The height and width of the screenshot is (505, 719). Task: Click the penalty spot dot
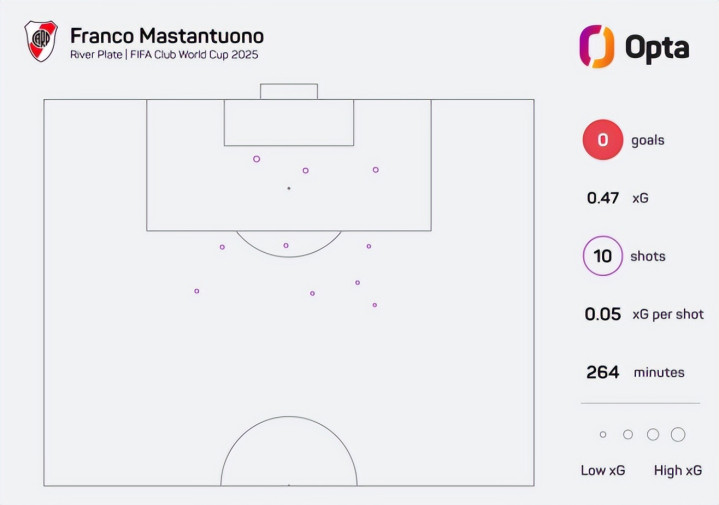coord(289,188)
